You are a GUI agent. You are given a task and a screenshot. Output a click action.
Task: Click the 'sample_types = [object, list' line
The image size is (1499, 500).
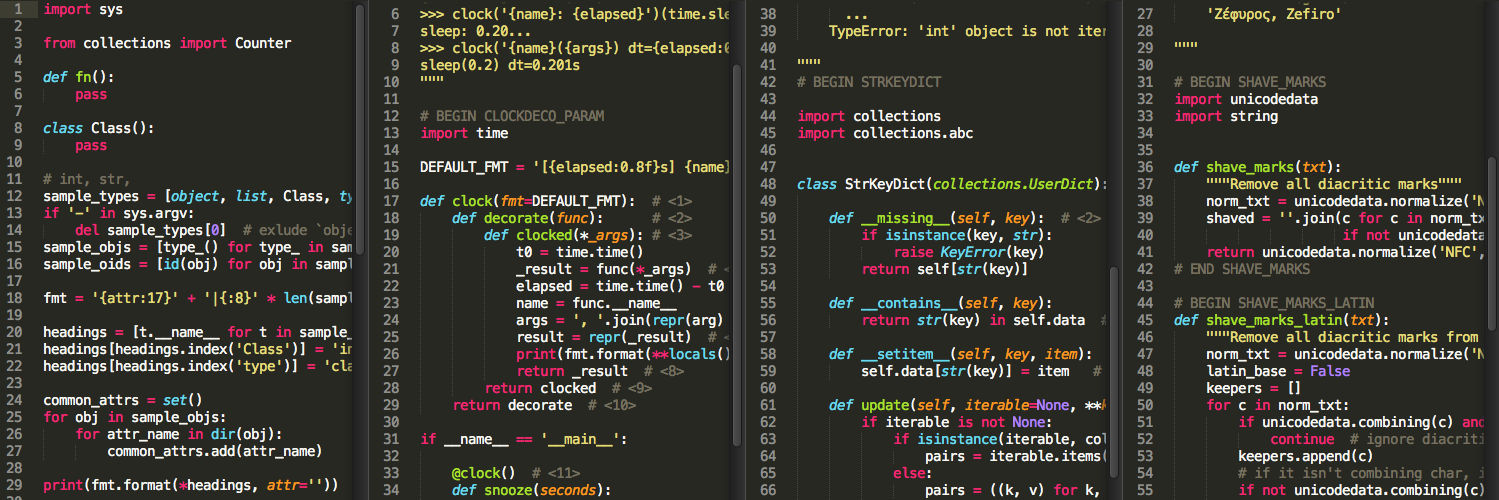coord(197,197)
